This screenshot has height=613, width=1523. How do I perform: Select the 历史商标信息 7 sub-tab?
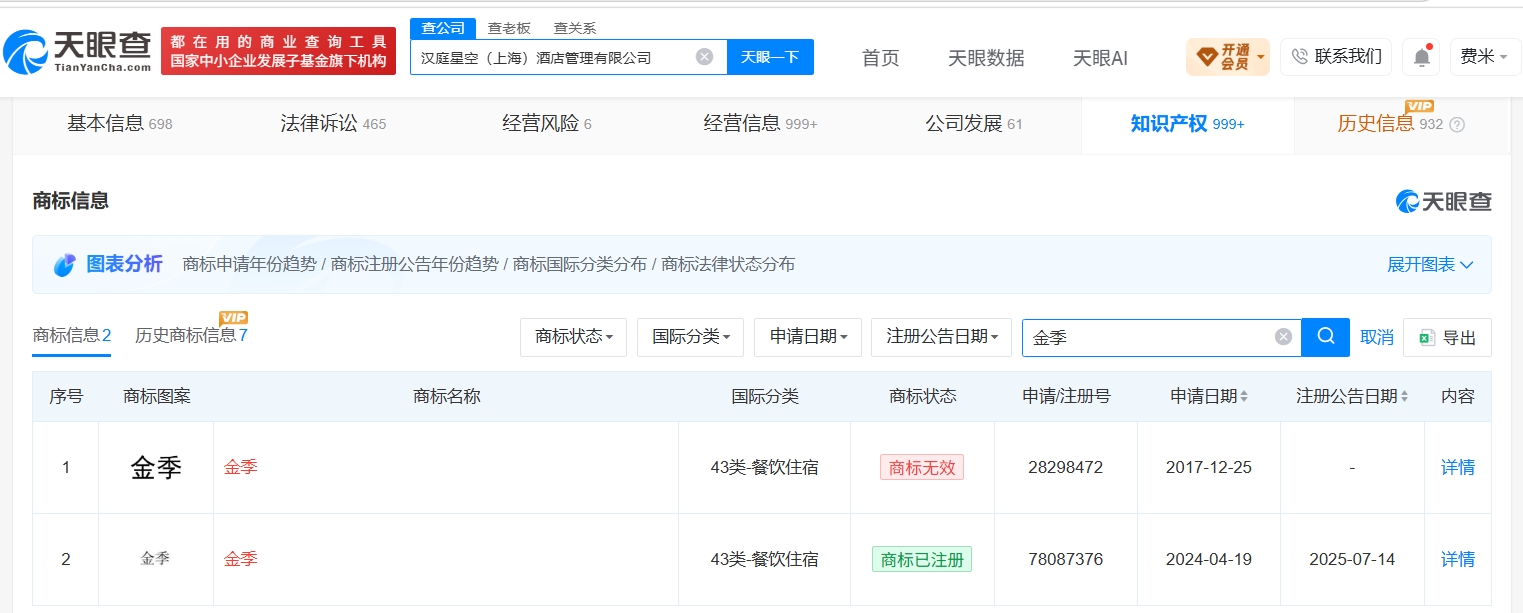tap(191, 335)
